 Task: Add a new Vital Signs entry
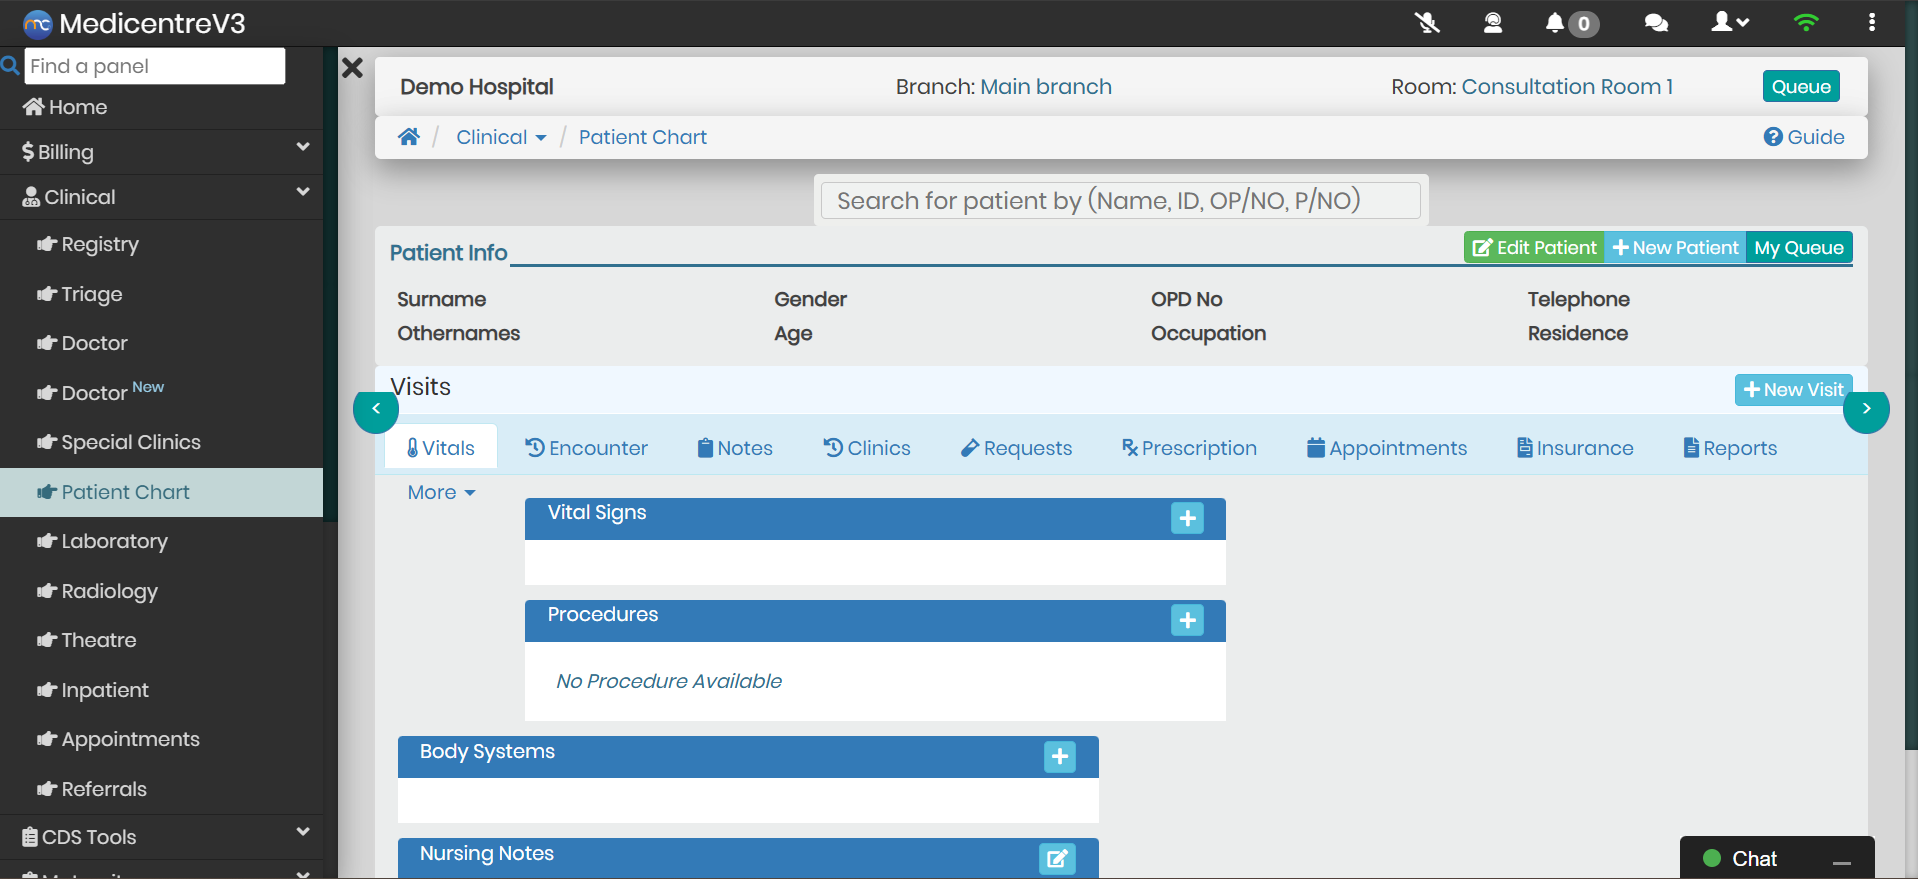pyautogui.click(x=1187, y=518)
